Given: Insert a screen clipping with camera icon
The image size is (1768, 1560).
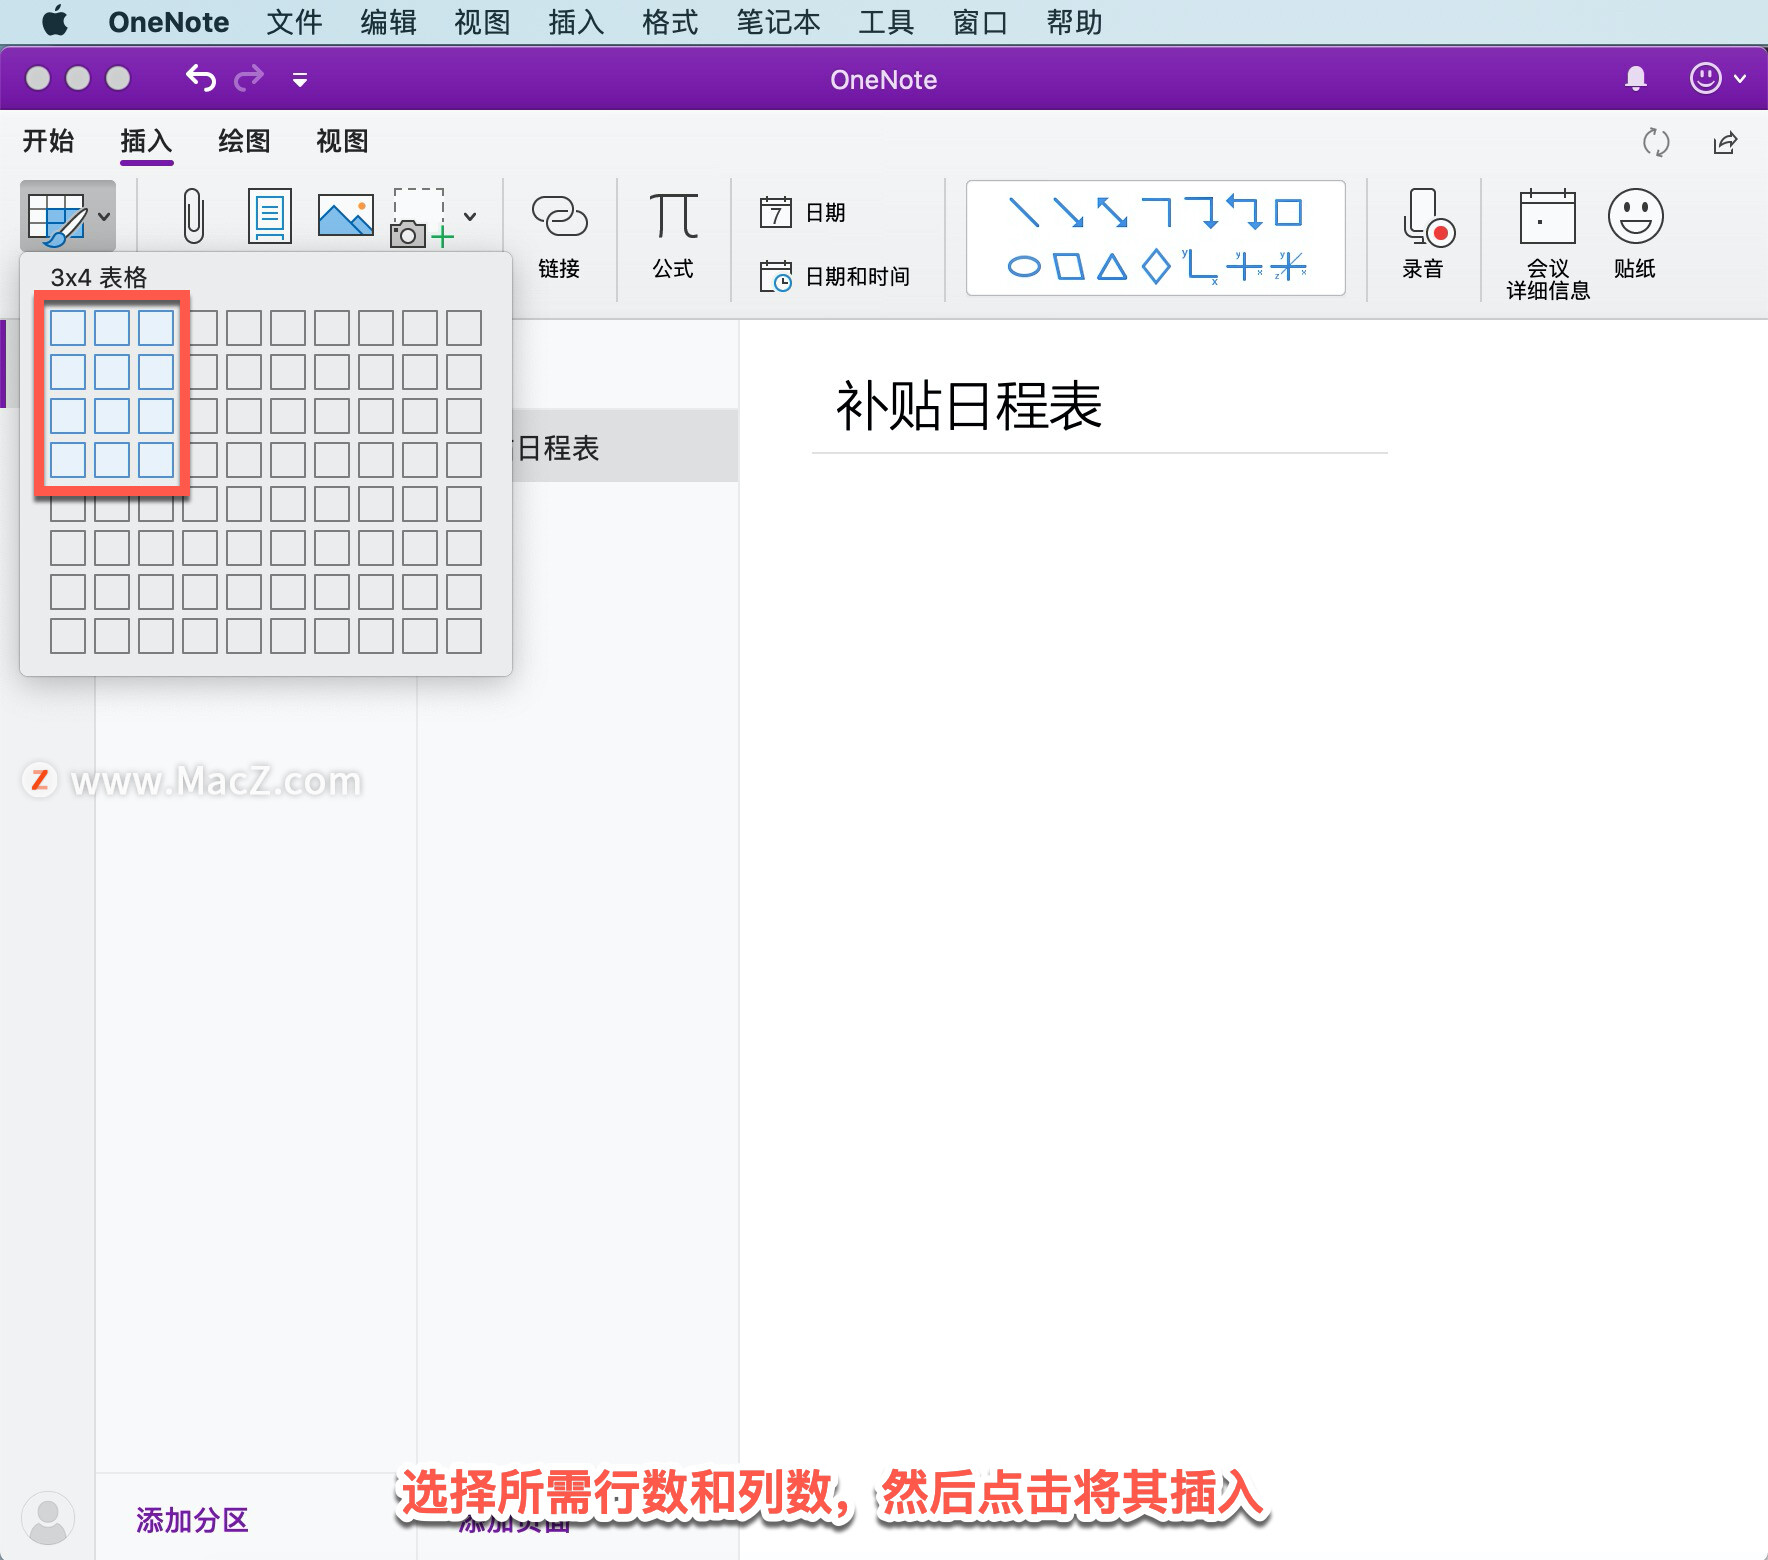Looking at the screenshot, I should (x=421, y=217).
